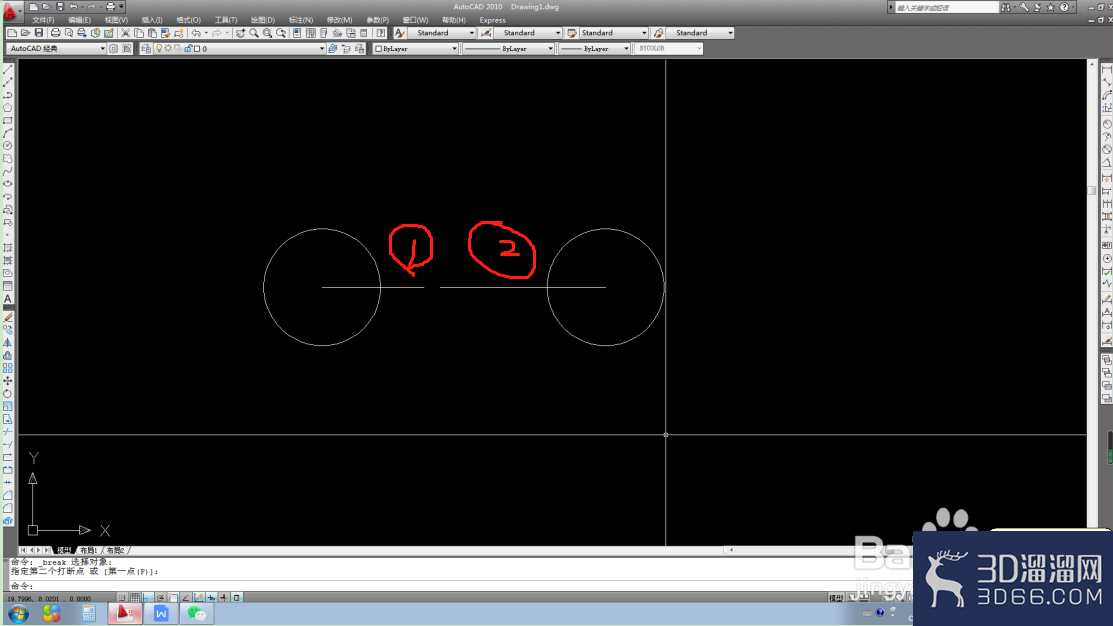Image resolution: width=1113 pixels, height=626 pixels.
Task: Click the Save icon in the standard toolbar
Action: [x=39, y=33]
